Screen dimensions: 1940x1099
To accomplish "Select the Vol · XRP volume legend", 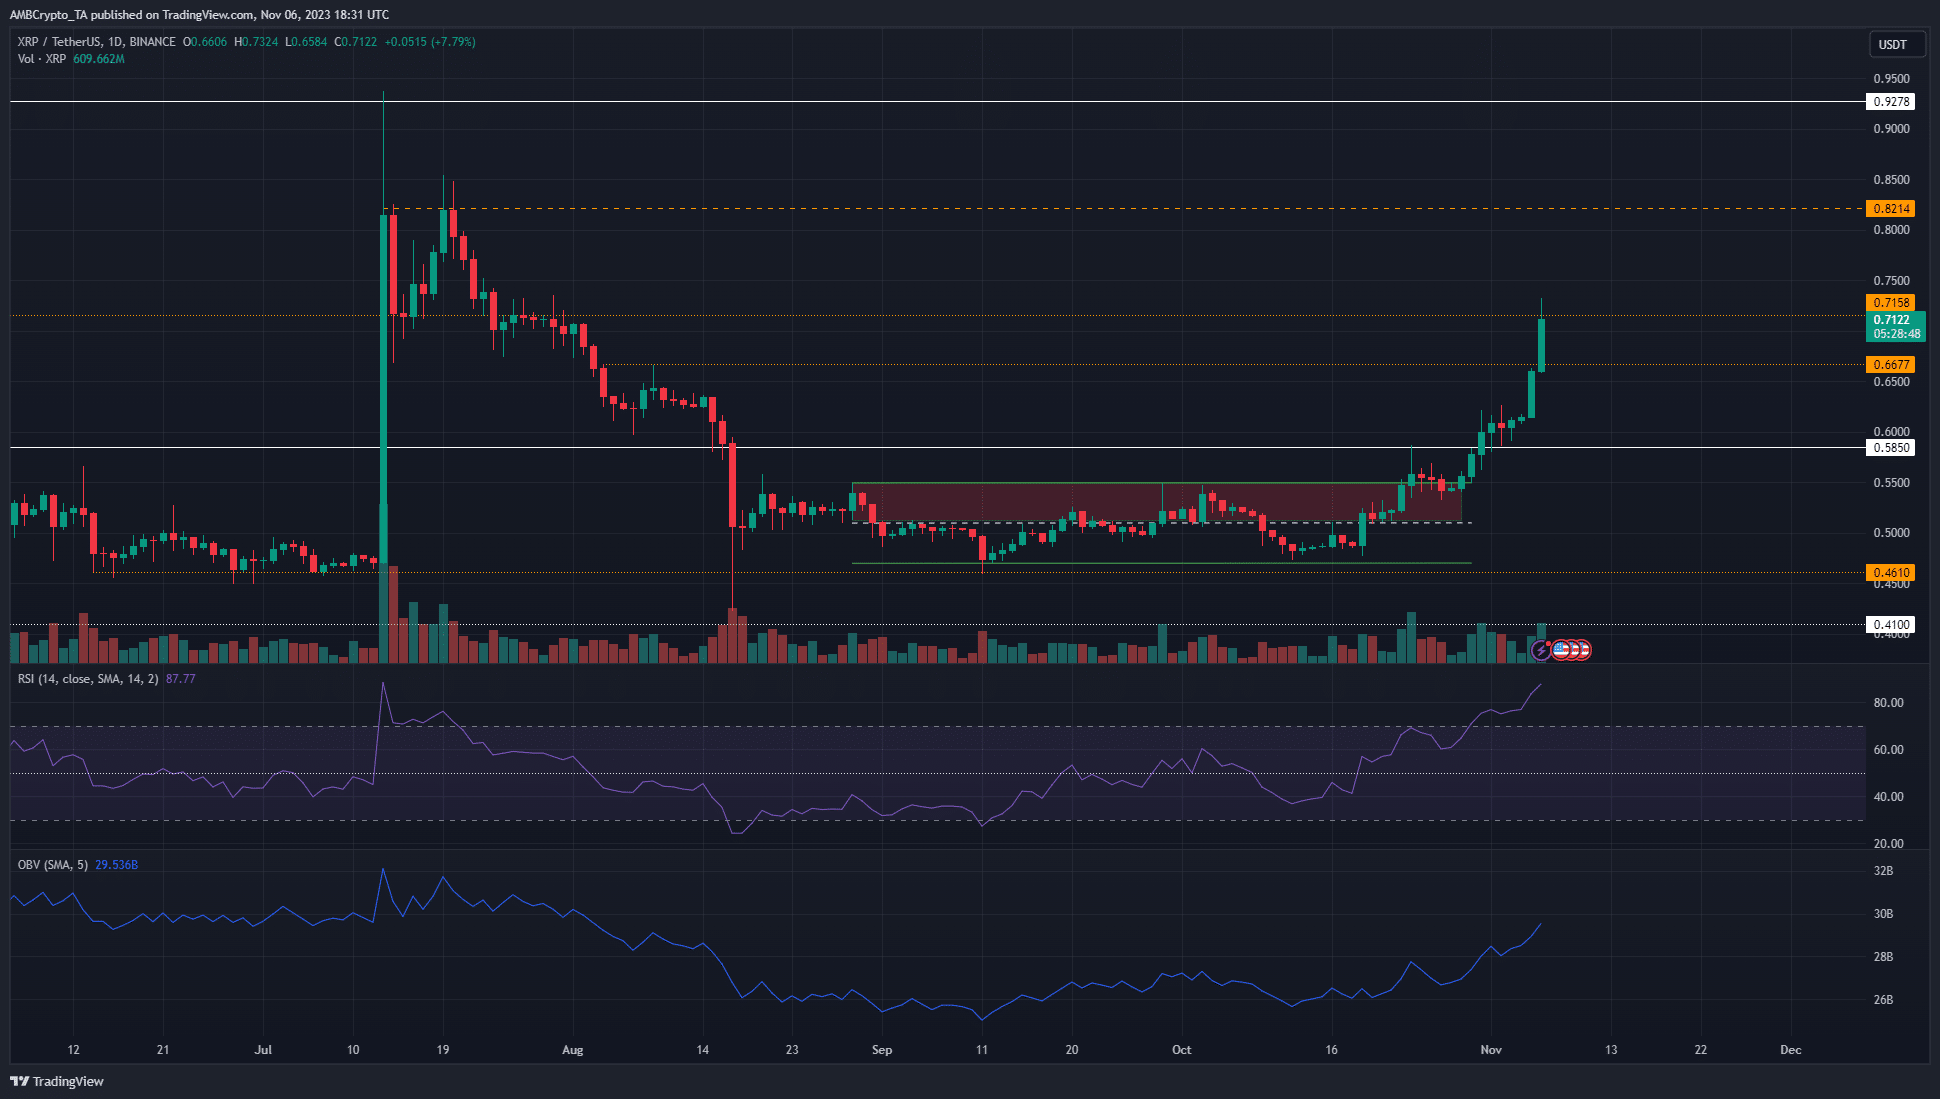I will (x=42, y=59).
